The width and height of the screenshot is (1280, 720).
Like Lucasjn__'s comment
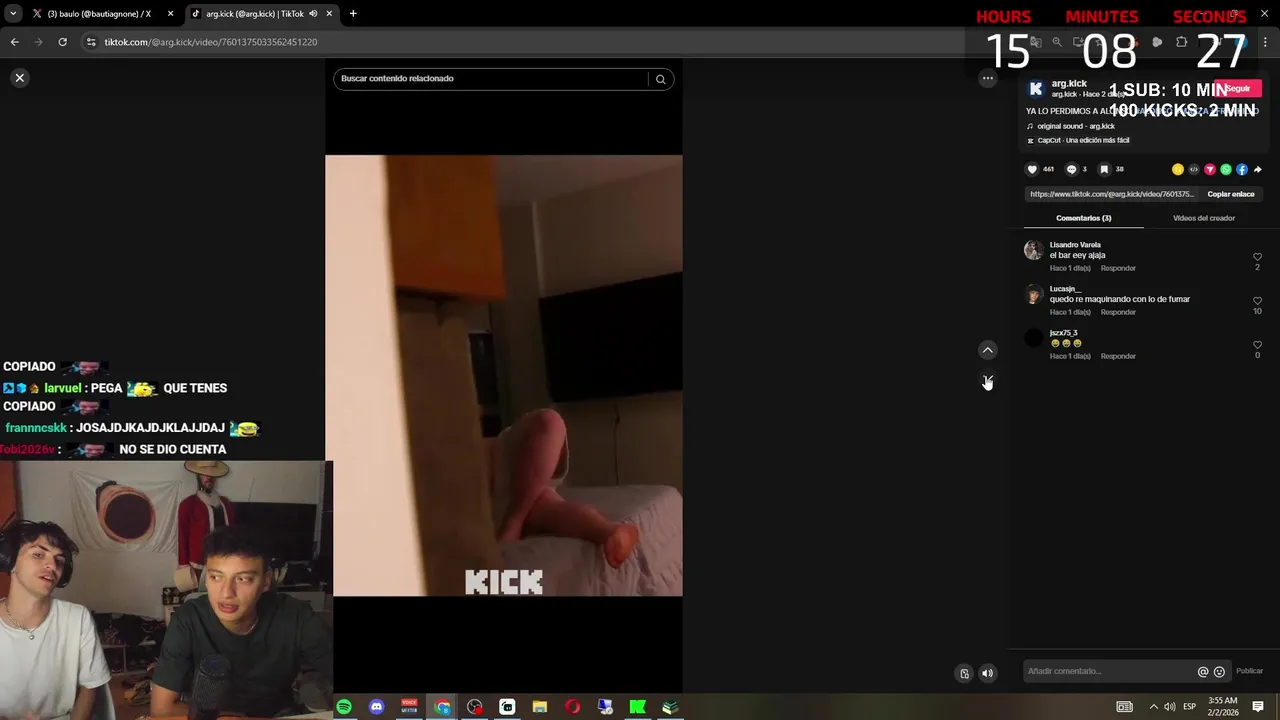pos(1257,301)
